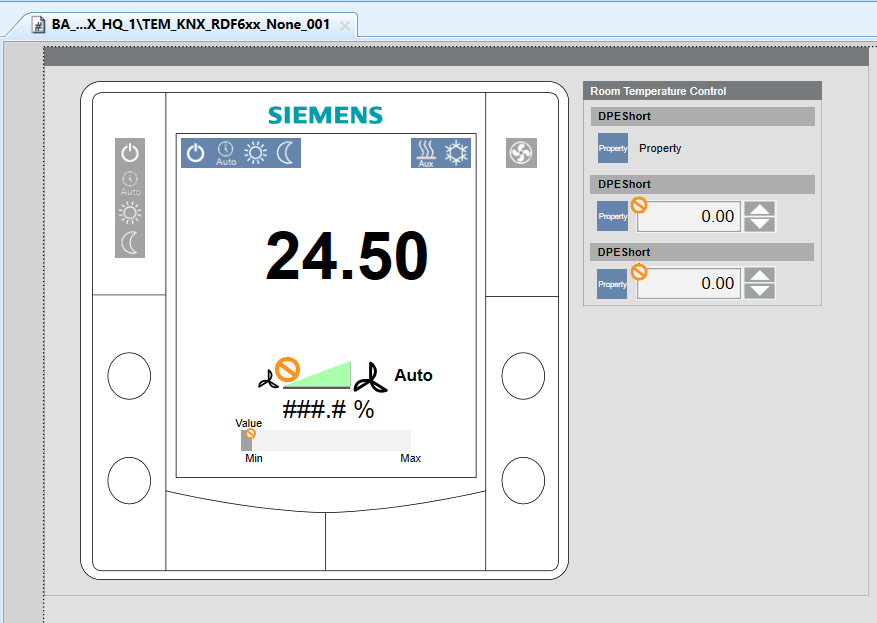The width and height of the screenshot is (877, 623).
Task: Select the Auto clock icon in the top bar
Action: click(x=224, y=152)
